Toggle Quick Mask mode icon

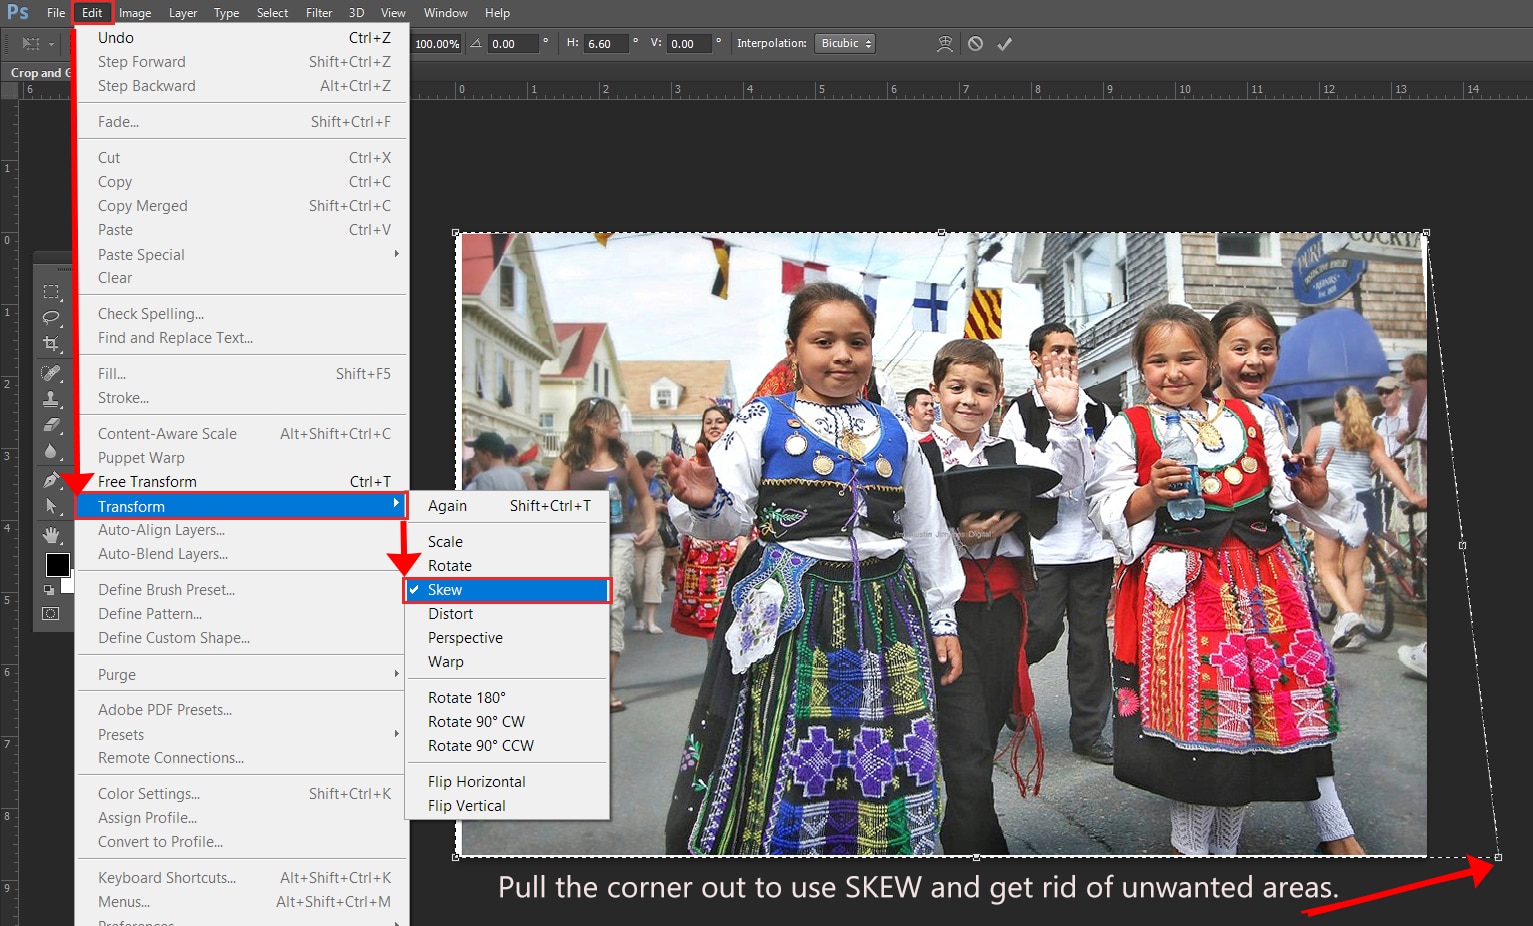click(50, 614)
